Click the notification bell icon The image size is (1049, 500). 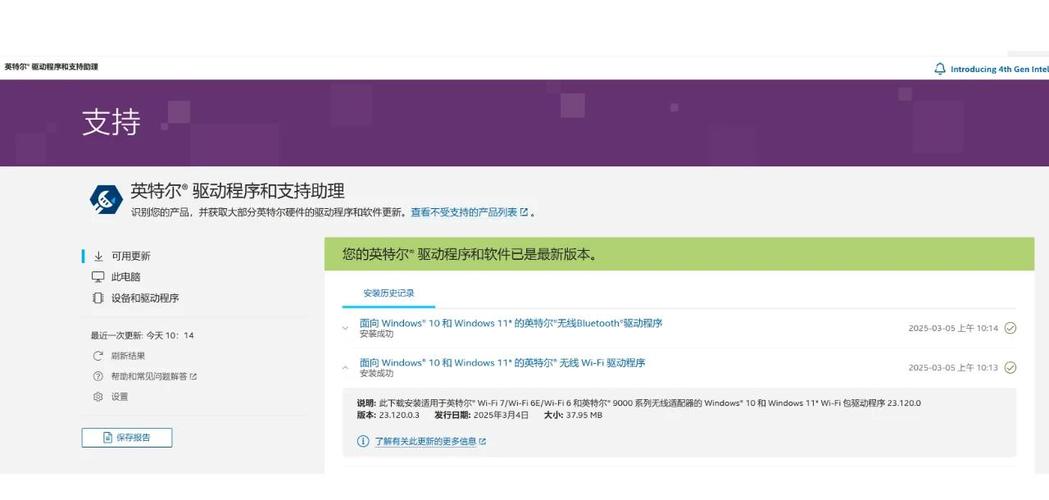(940, 69)
